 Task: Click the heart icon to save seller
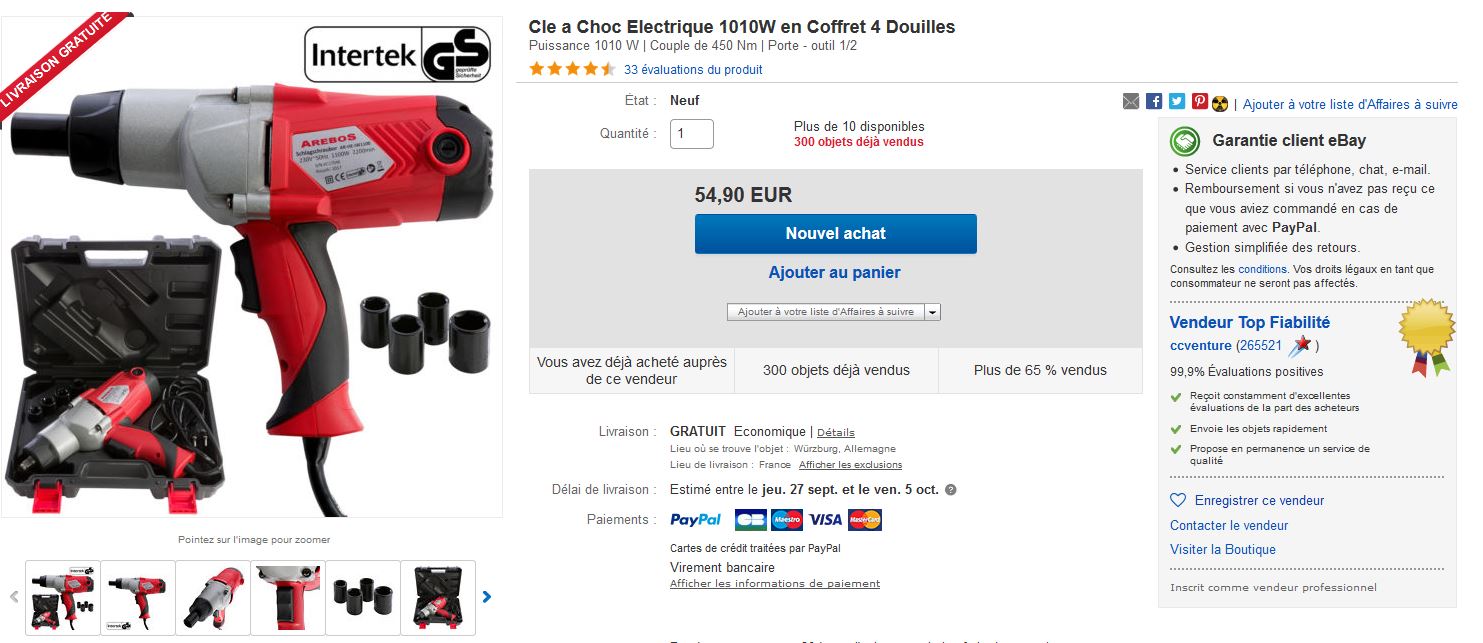point(1178,500)
